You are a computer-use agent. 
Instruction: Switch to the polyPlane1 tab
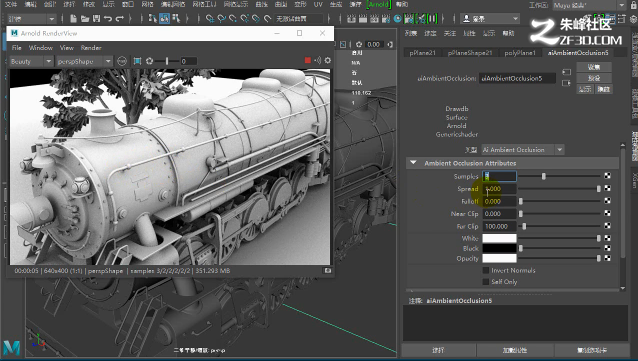click(x=520, y=53)
